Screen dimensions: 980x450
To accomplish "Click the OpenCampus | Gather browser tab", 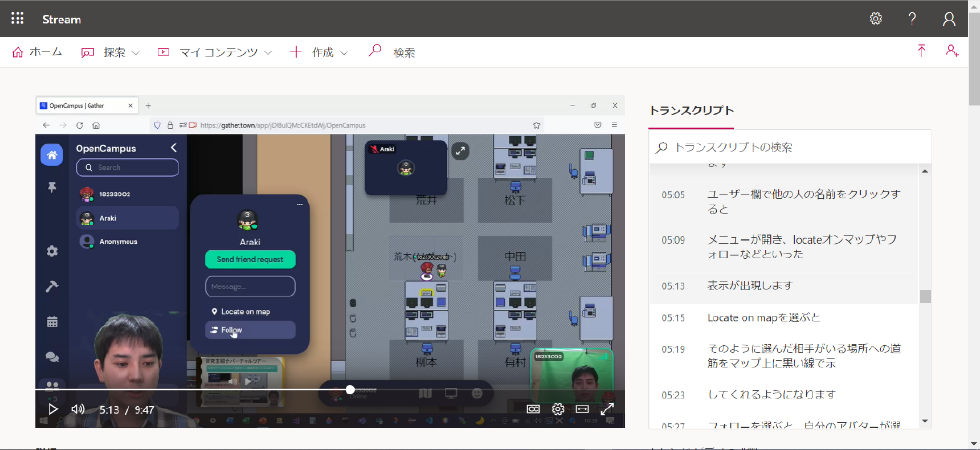I will 88,106.
